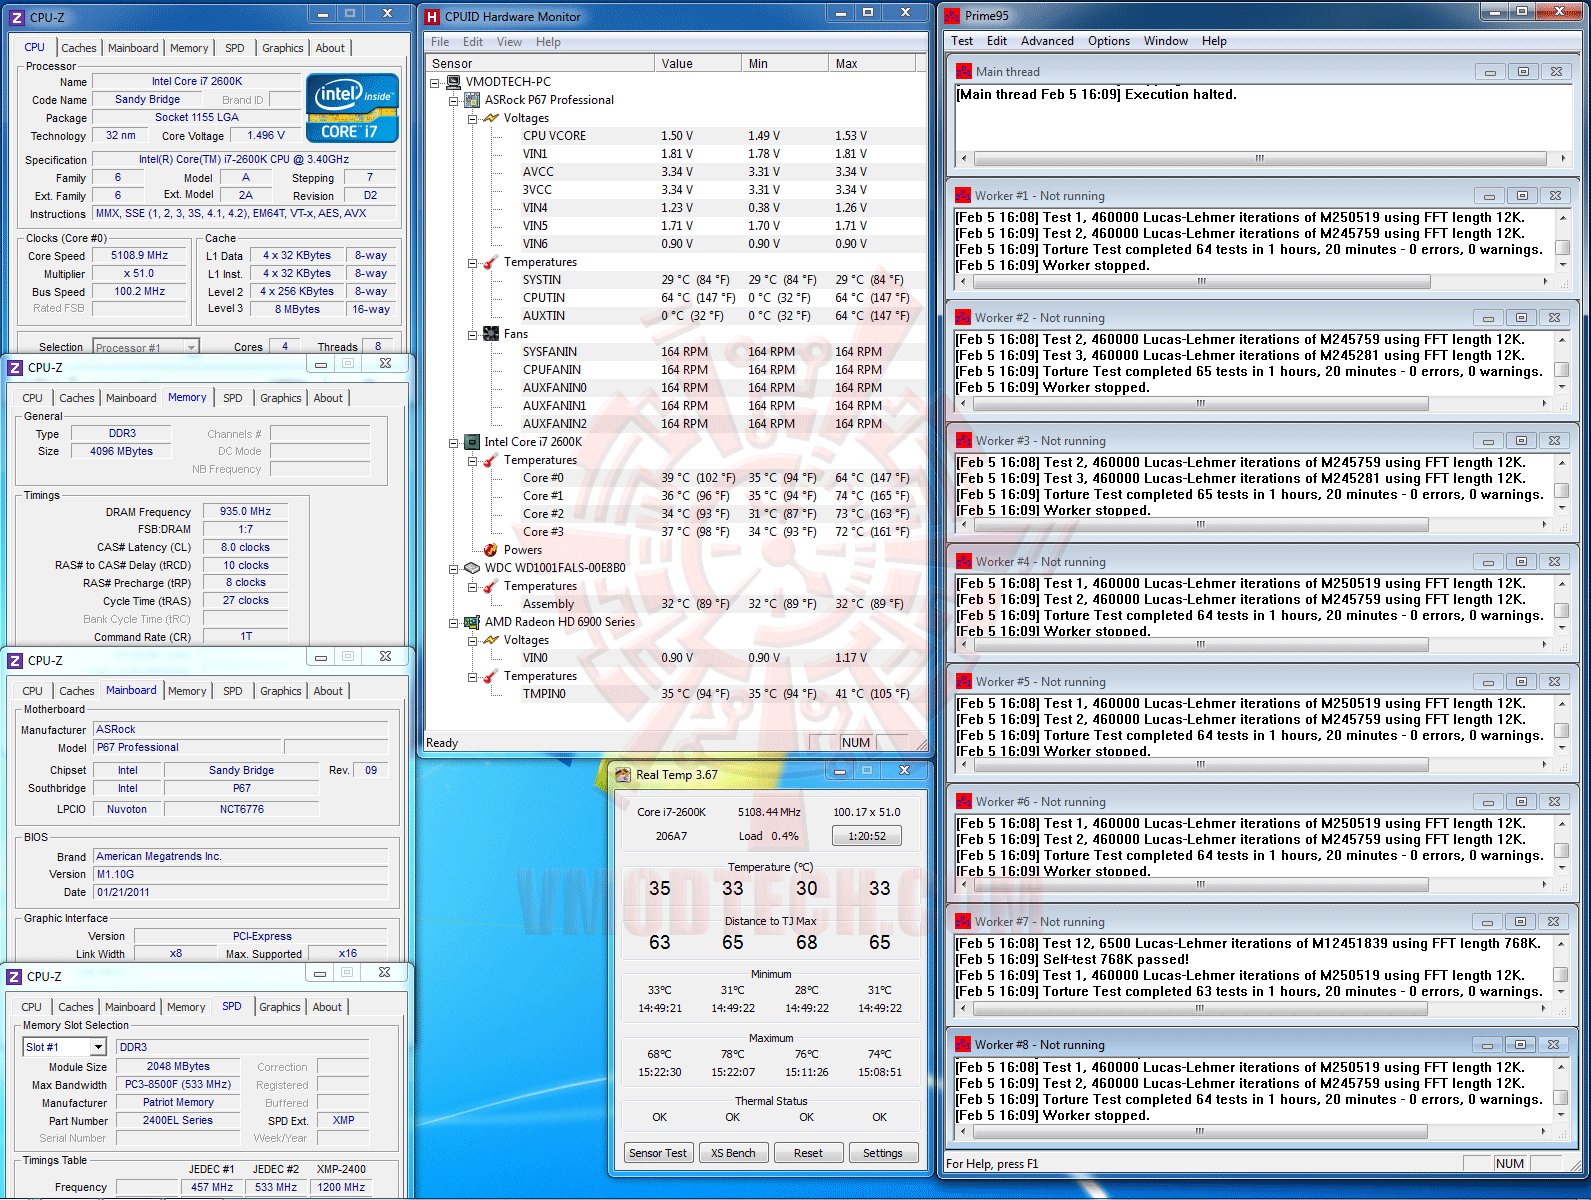The width and height of the screenshot is (1591, 1200).
Task: Collapse the Voltages node under ASRock P67 Professional
Action: coord(472,118)
